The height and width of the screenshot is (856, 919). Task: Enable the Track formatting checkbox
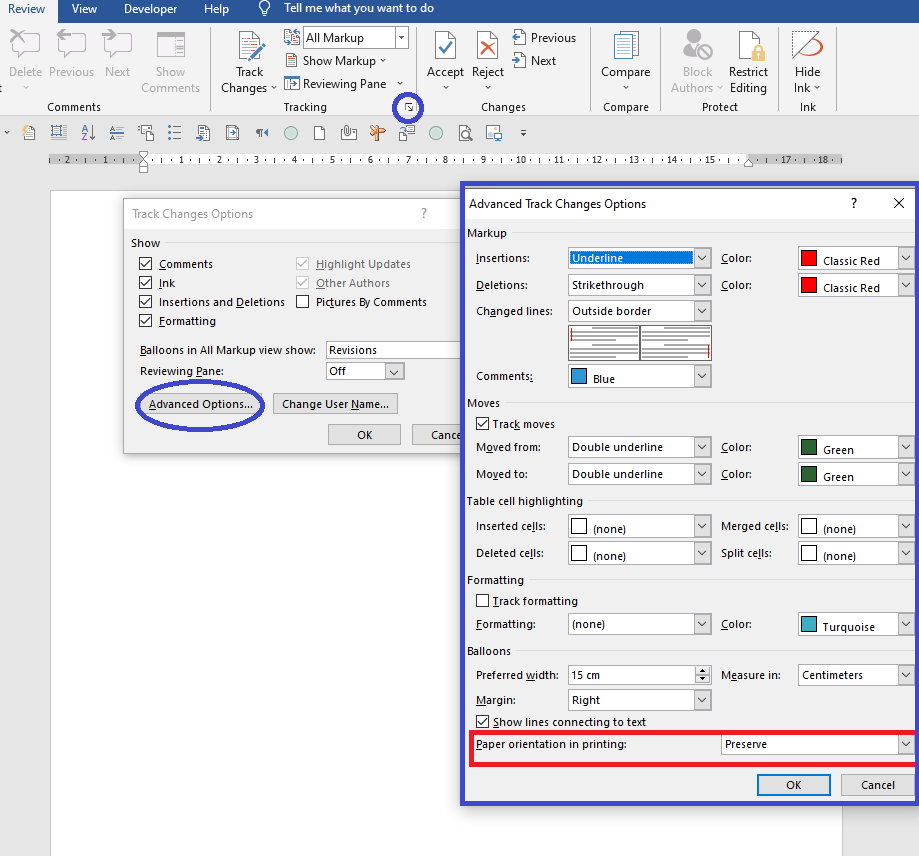[x=482, y=601]
